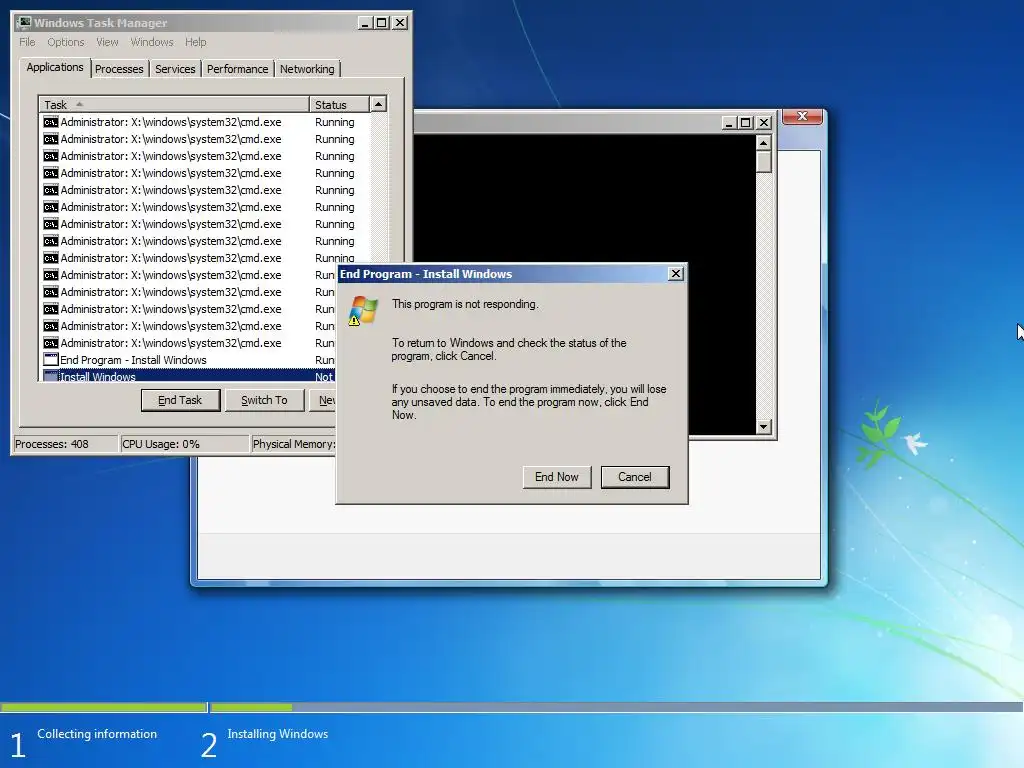This screenshot has width=1024, height=768.
Task: Click the Task Manager title bar icon
Action: 24,23
